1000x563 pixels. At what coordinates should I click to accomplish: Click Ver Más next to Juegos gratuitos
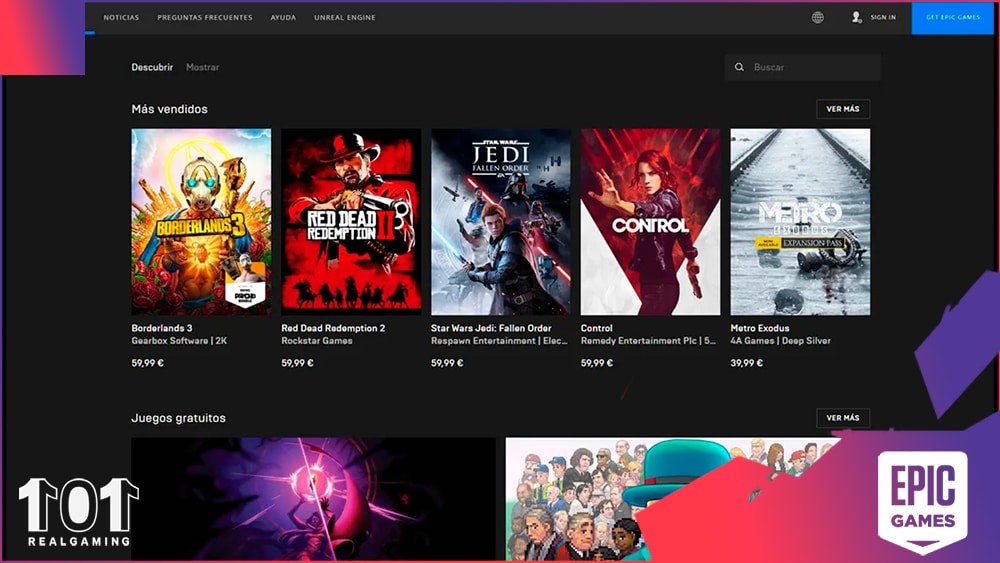pos(843,418)
